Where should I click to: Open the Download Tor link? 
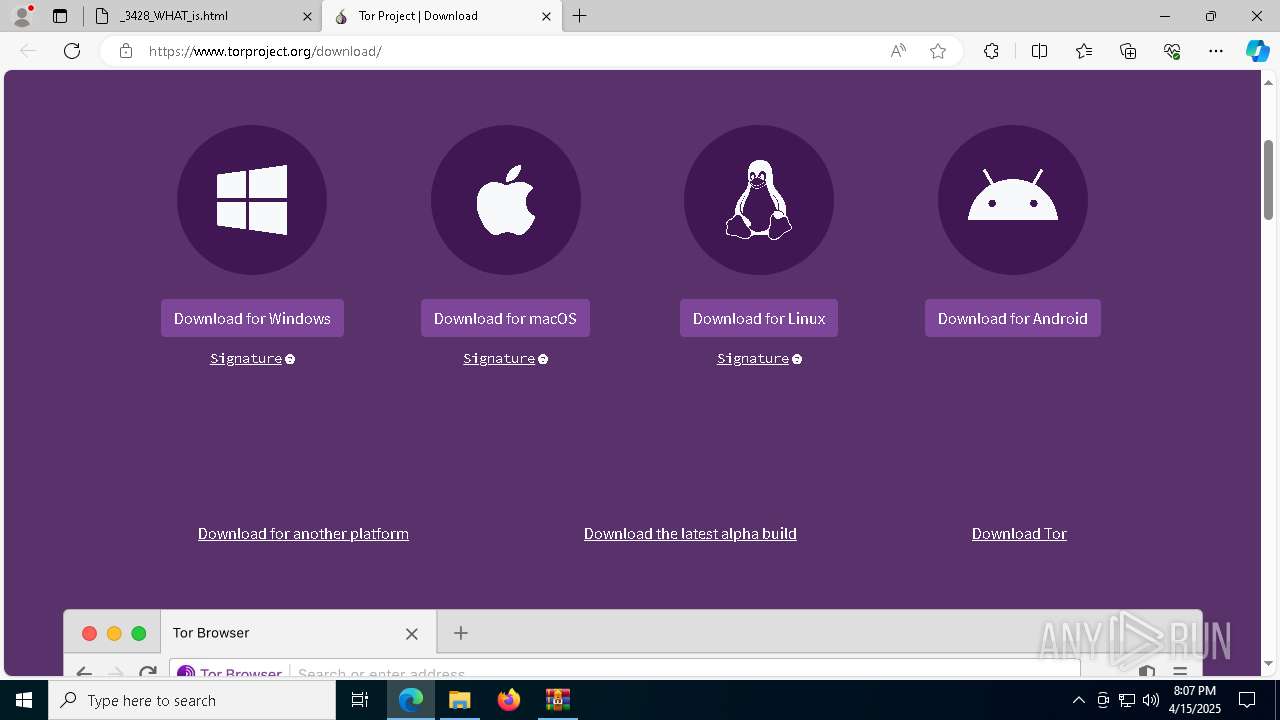coord(1019,533)
